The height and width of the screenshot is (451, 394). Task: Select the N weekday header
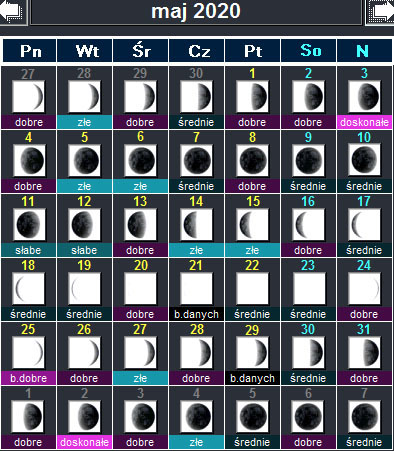(364, 51)
